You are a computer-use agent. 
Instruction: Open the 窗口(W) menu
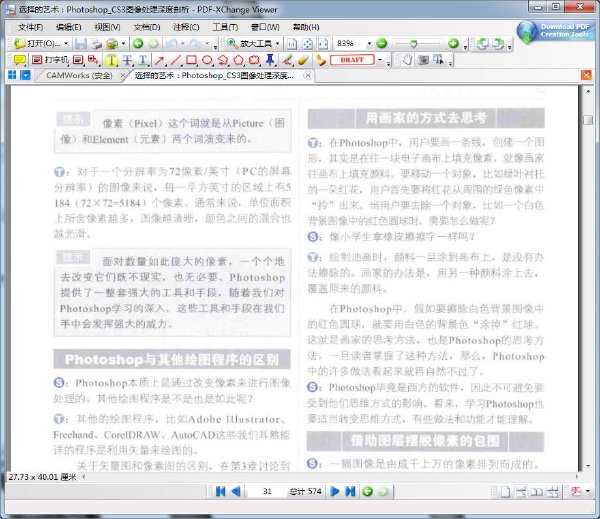pos(265,27)
